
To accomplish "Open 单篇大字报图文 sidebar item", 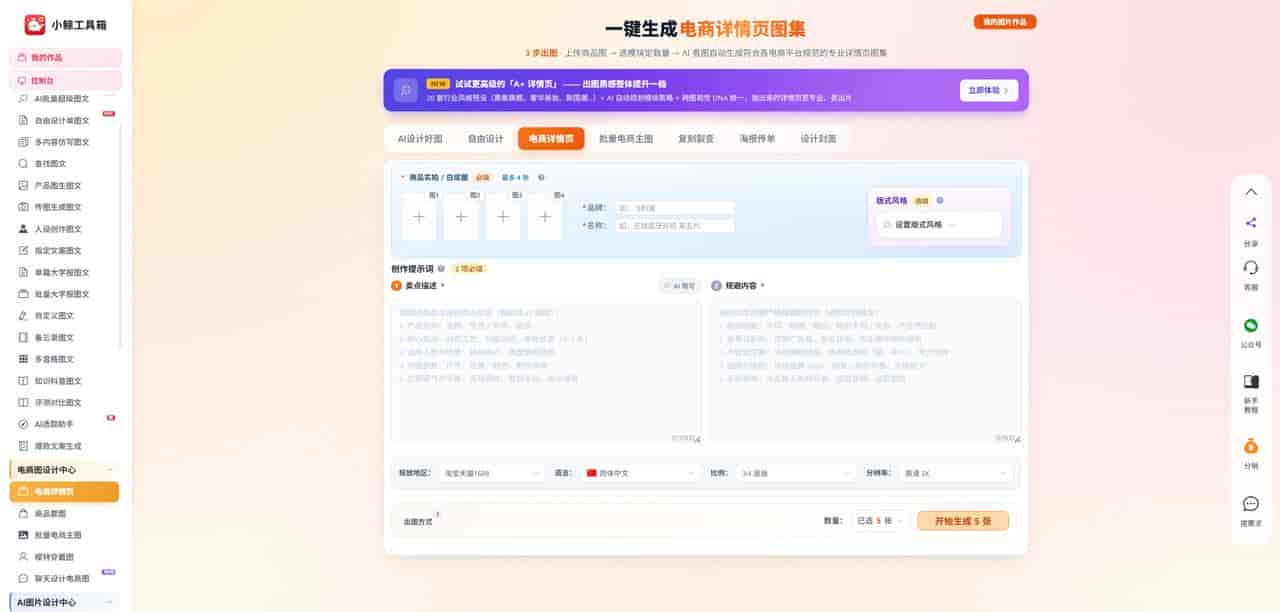I will point(64,272).
